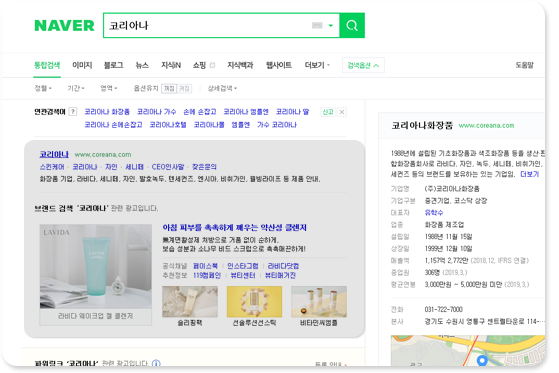Viewport: 559px width, 373px height.
Task: Open the CEO인사말 sublink
Action: tap(168, 167)
